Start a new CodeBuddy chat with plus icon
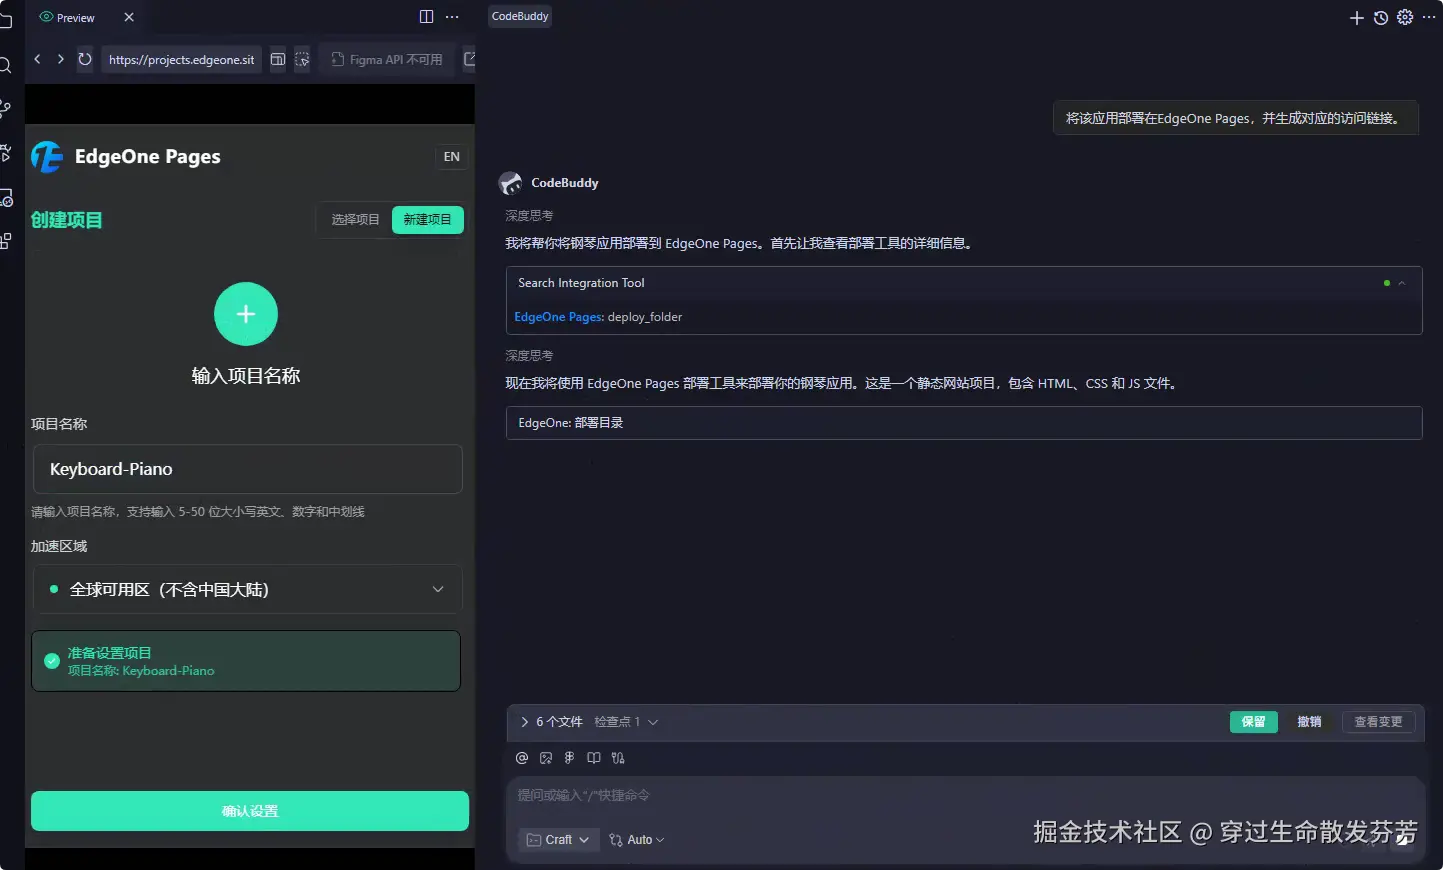Image resolution: width=1443 pixels, height=870 pixels. click(1357, 18)
